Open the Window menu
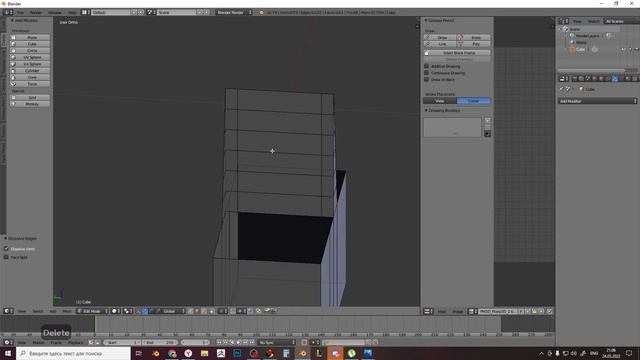 point(55,13)
